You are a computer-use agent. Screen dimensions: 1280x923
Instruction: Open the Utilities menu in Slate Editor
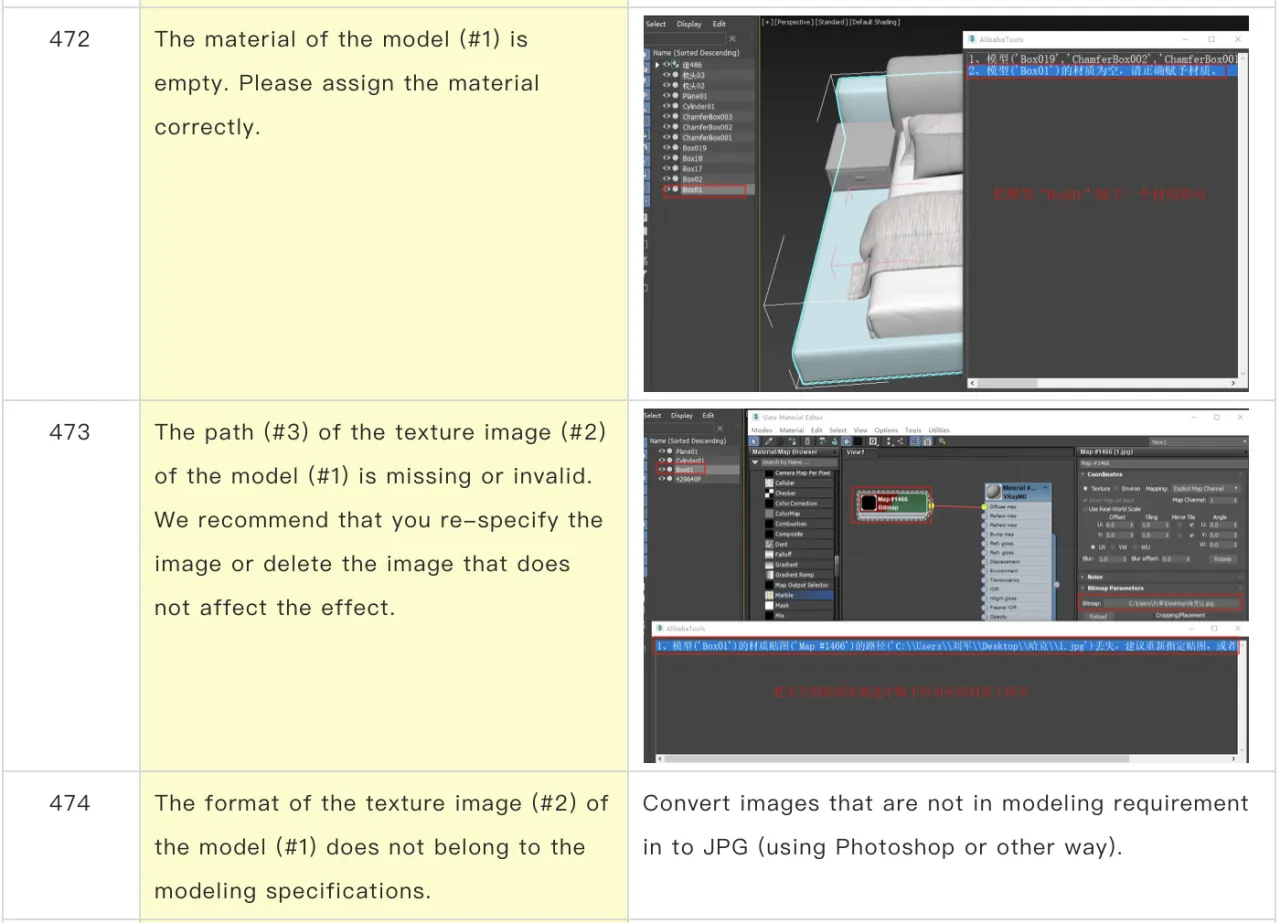pyautogui.click(x=938, y=430)
